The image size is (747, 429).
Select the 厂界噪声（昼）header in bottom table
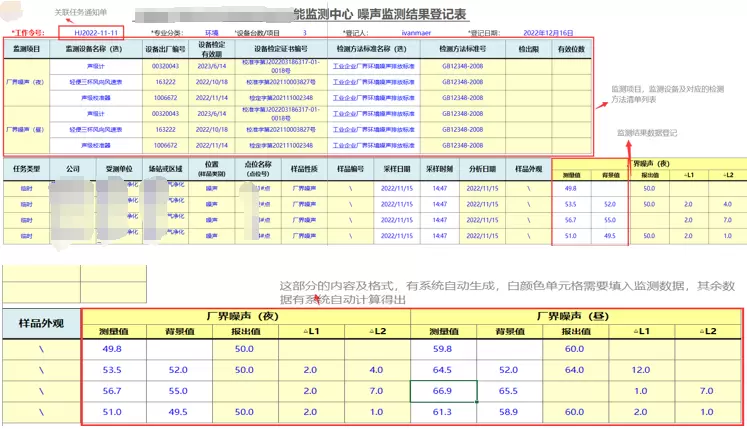click(x=576, y=315)
